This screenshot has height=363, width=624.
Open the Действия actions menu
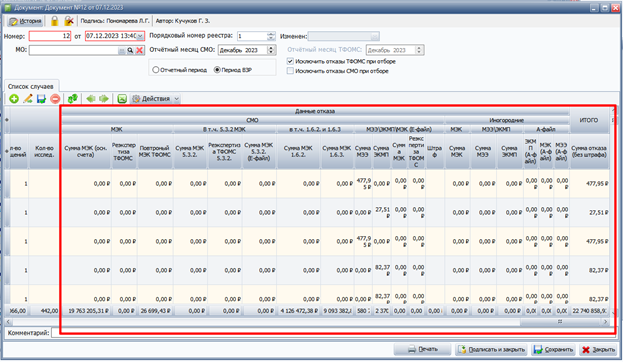156,99
